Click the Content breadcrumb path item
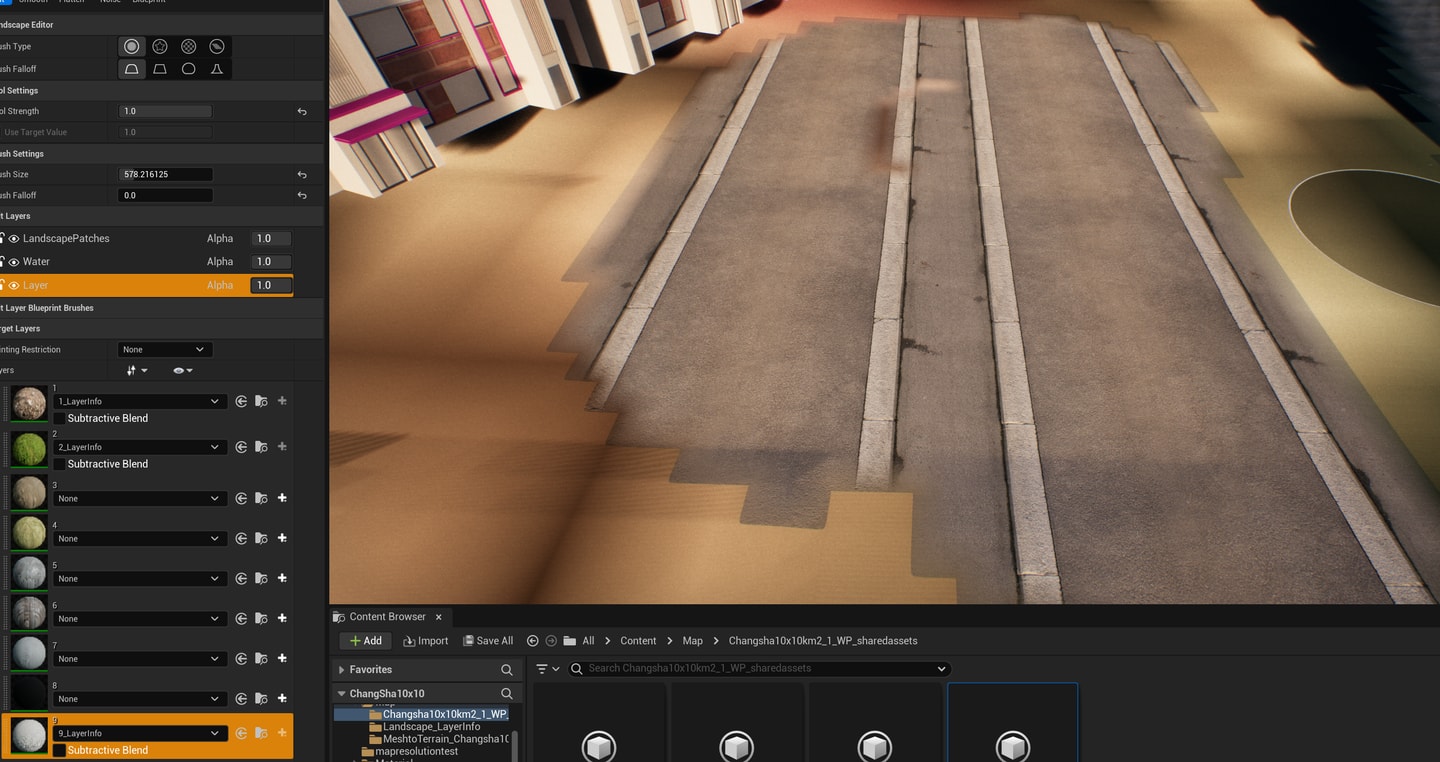1440x762 pixels. tap(638, 641)
